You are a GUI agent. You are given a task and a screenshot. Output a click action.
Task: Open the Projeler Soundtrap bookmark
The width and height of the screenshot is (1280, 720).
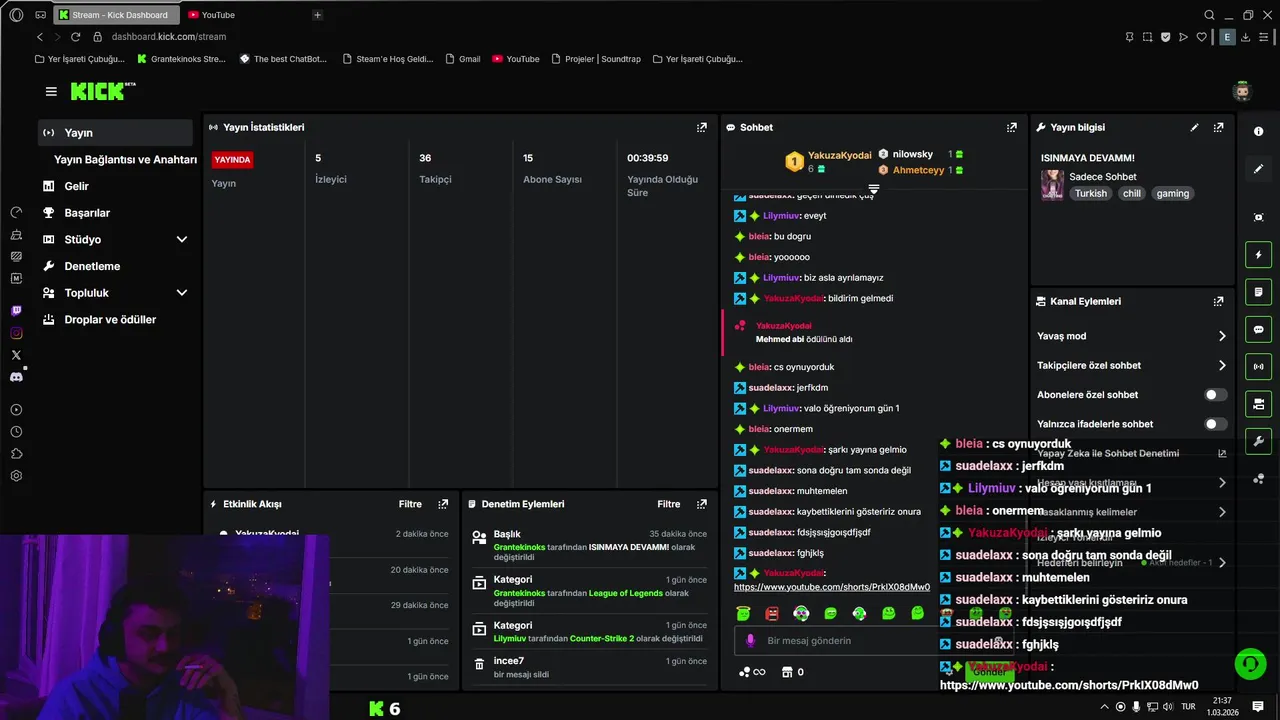click(x=594, y=59)
